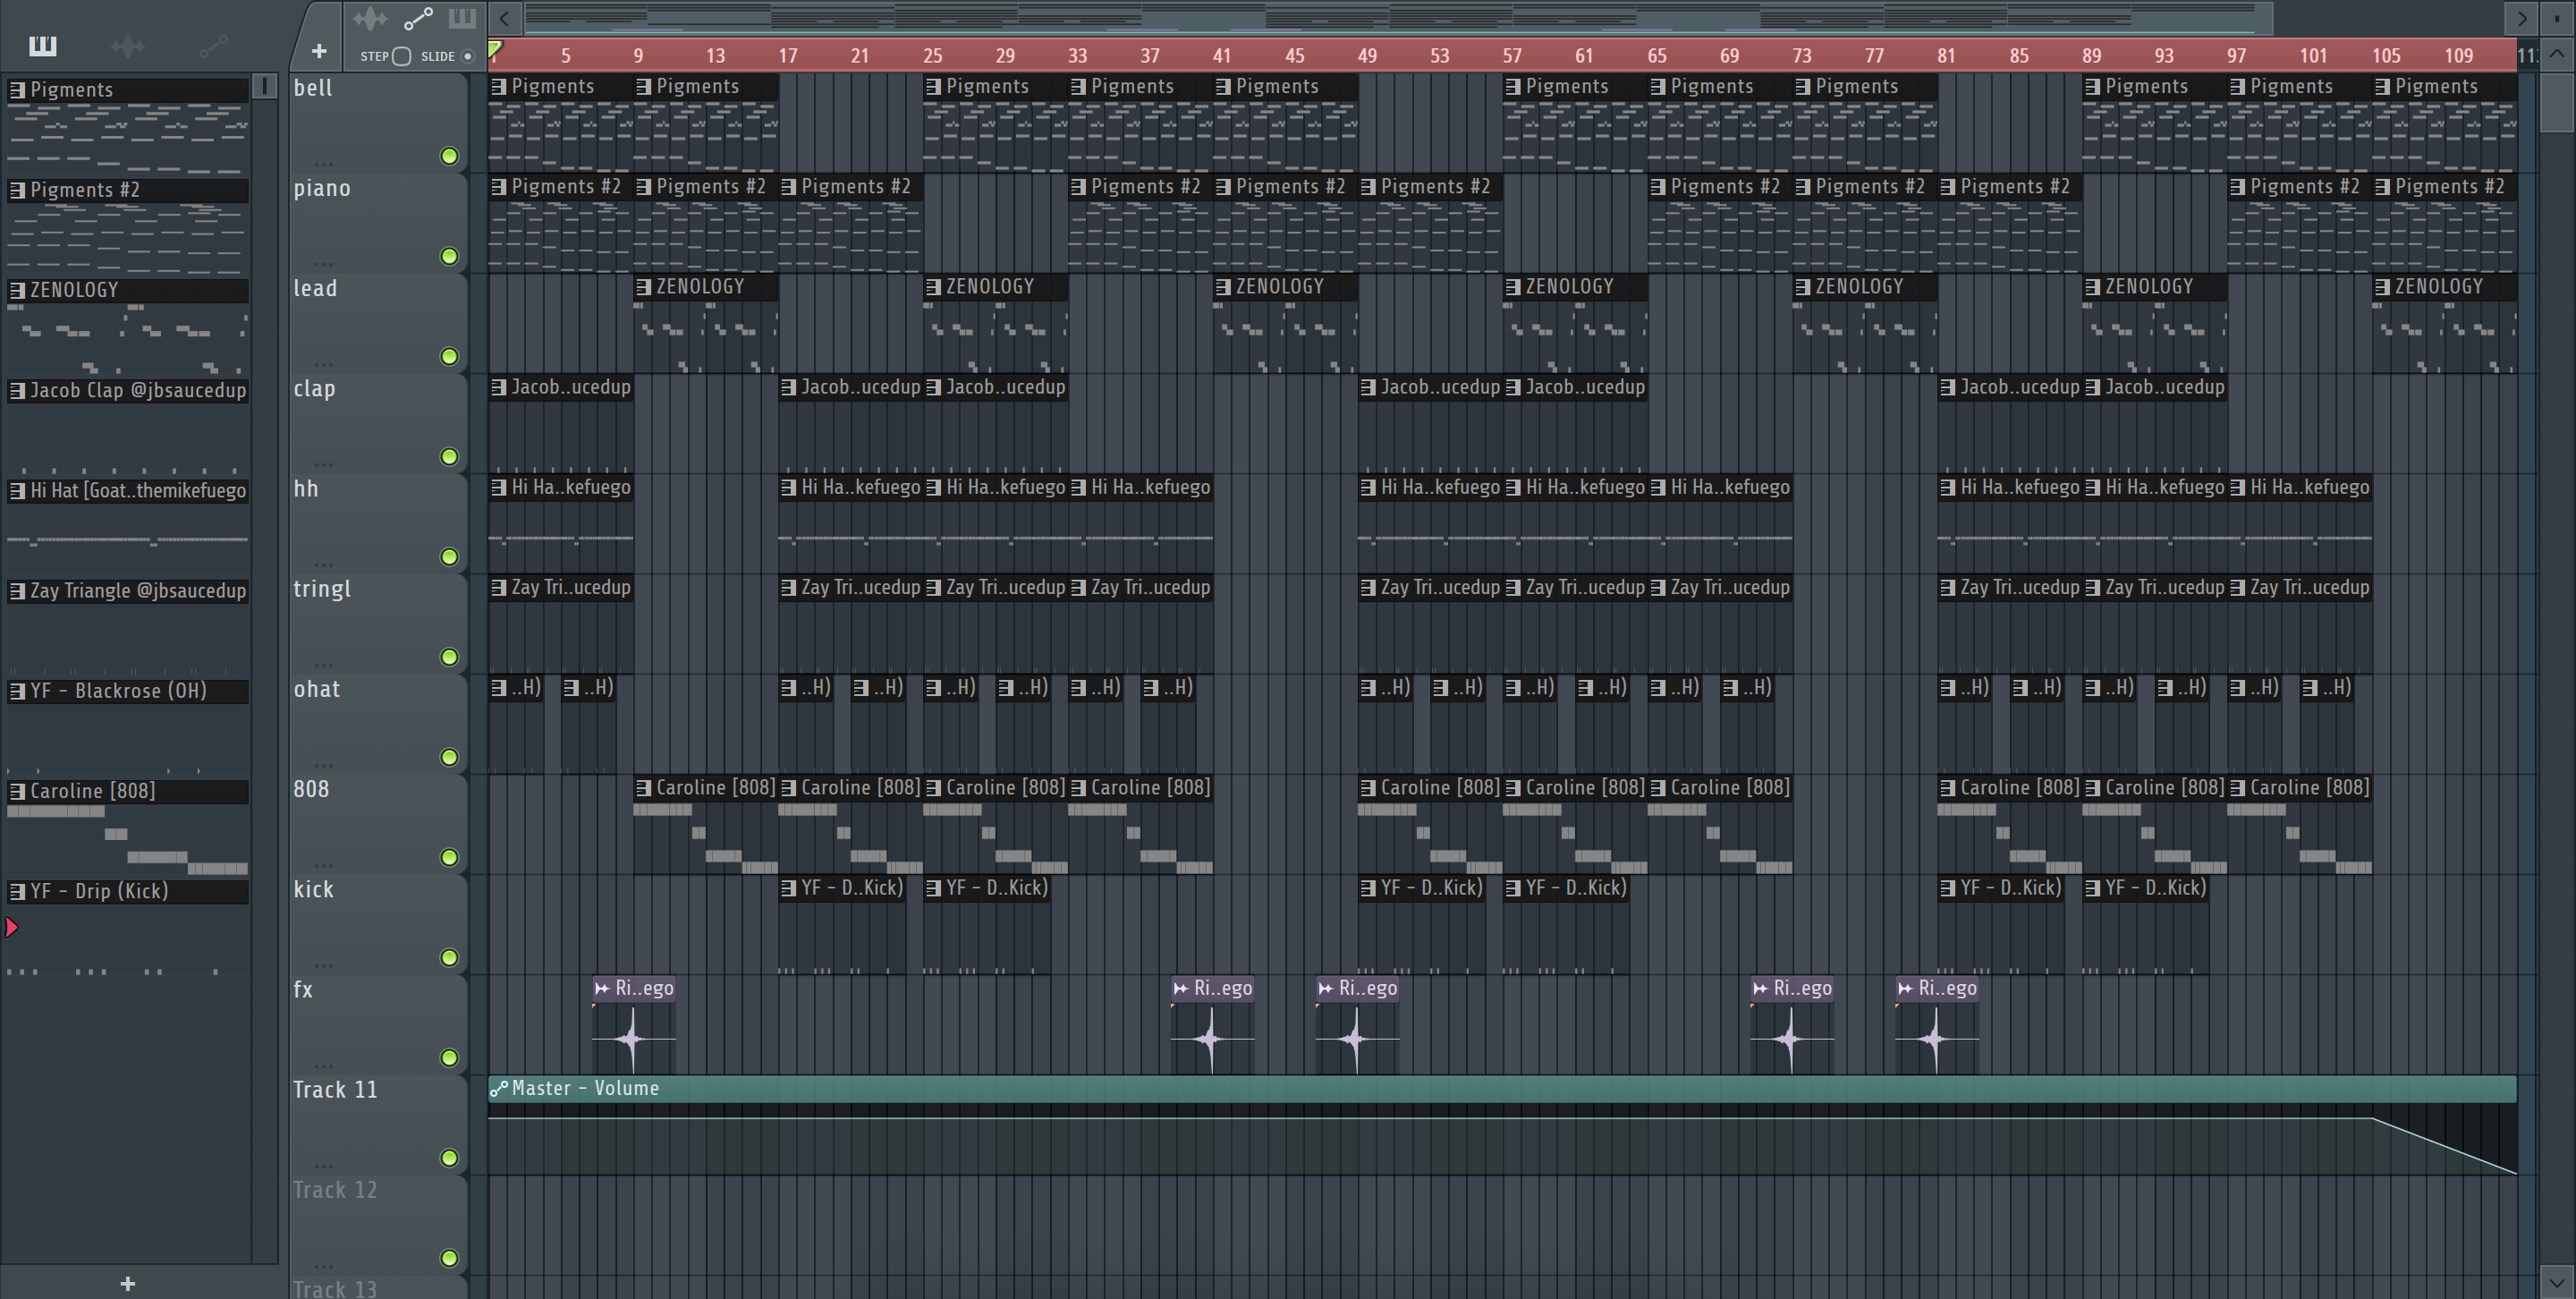Mute the piano track
The image size is (2576, 1299).
tap(450, 256)
